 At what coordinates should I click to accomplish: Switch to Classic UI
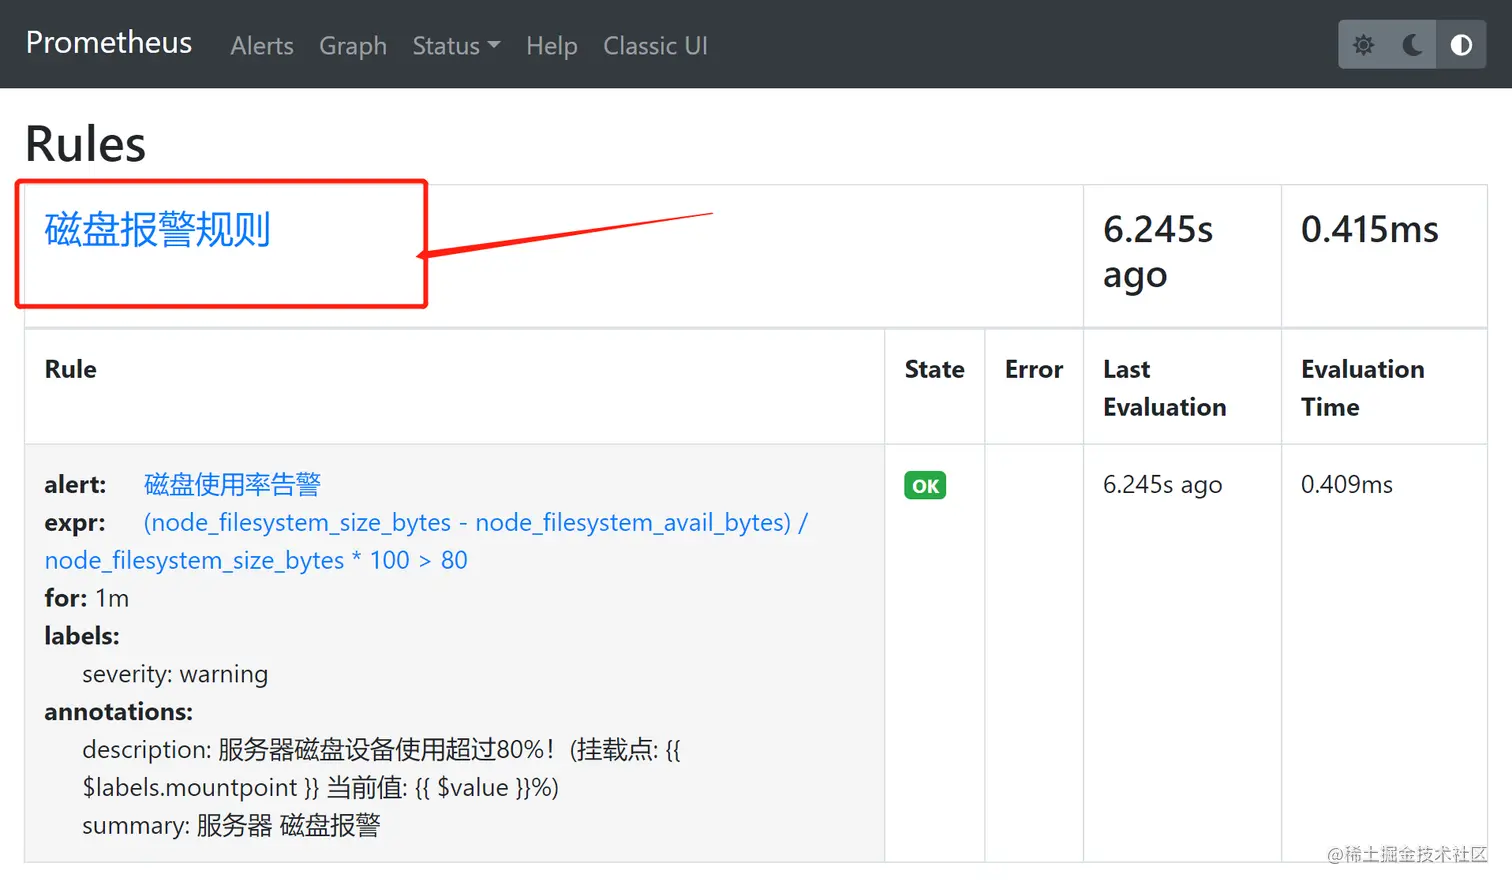[x=655, y=46]
